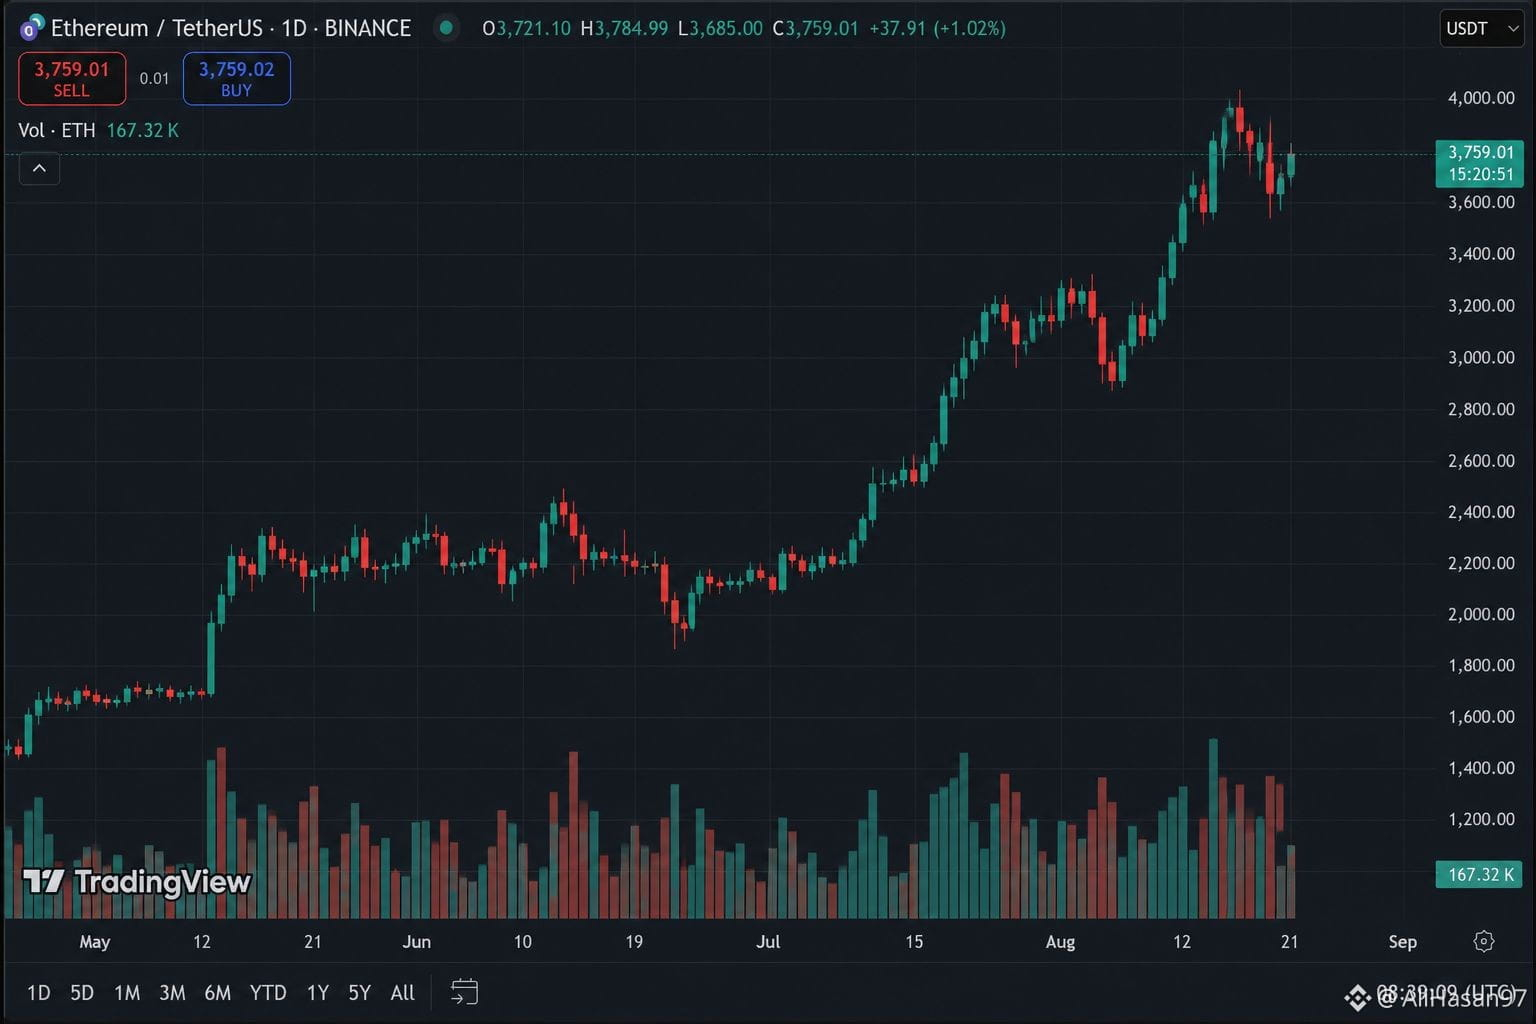Click the 2,200.00 price scale label
Viewport: 1536px width, 1024px height.
pyautogui.click(x=1481, y=563)
